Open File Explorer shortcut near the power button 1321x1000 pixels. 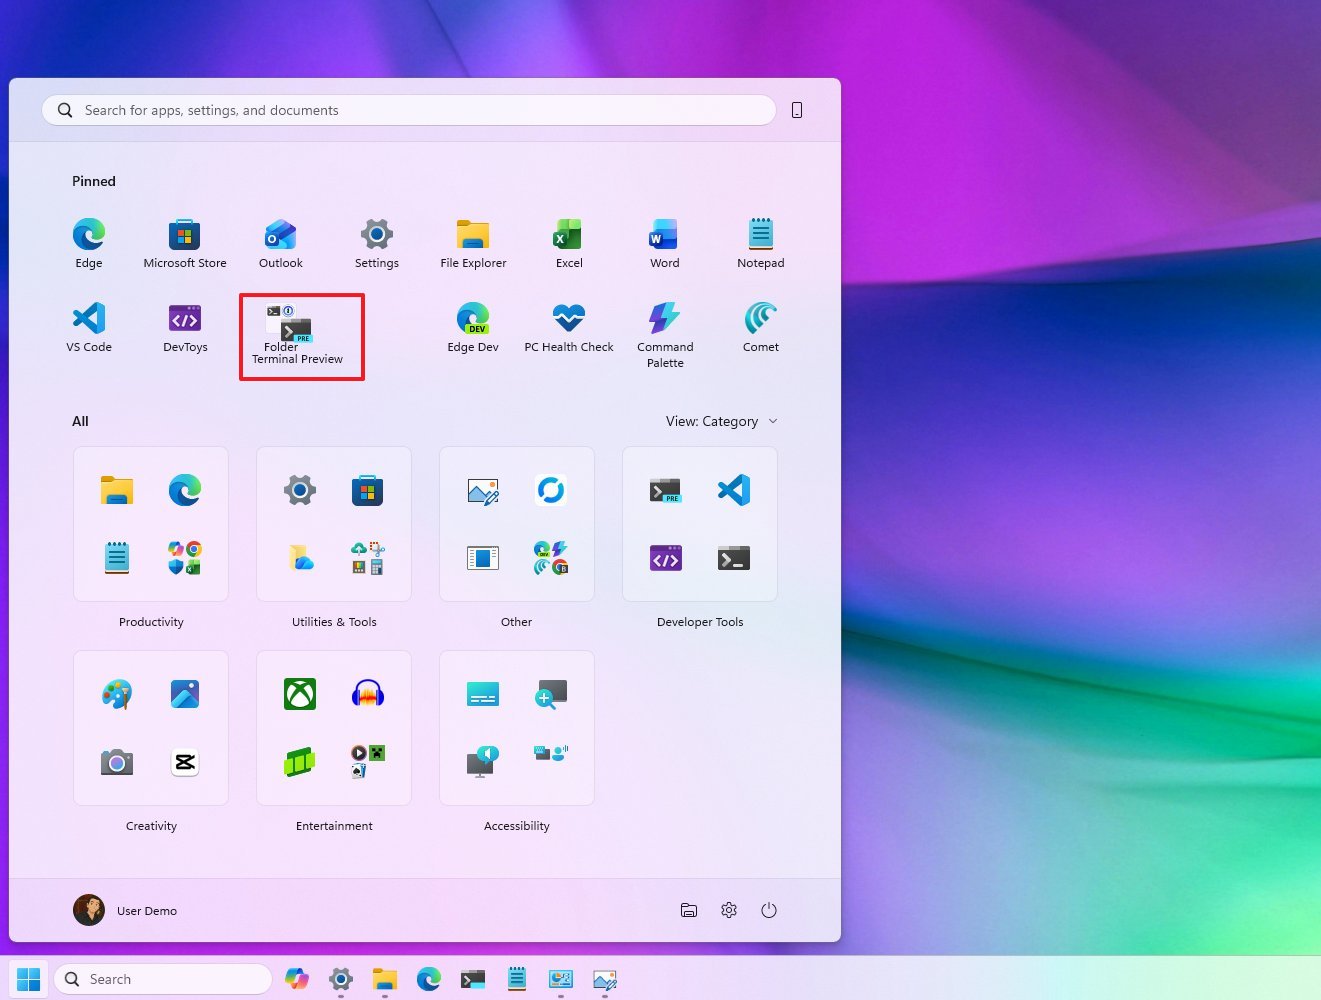click(689, 910)
